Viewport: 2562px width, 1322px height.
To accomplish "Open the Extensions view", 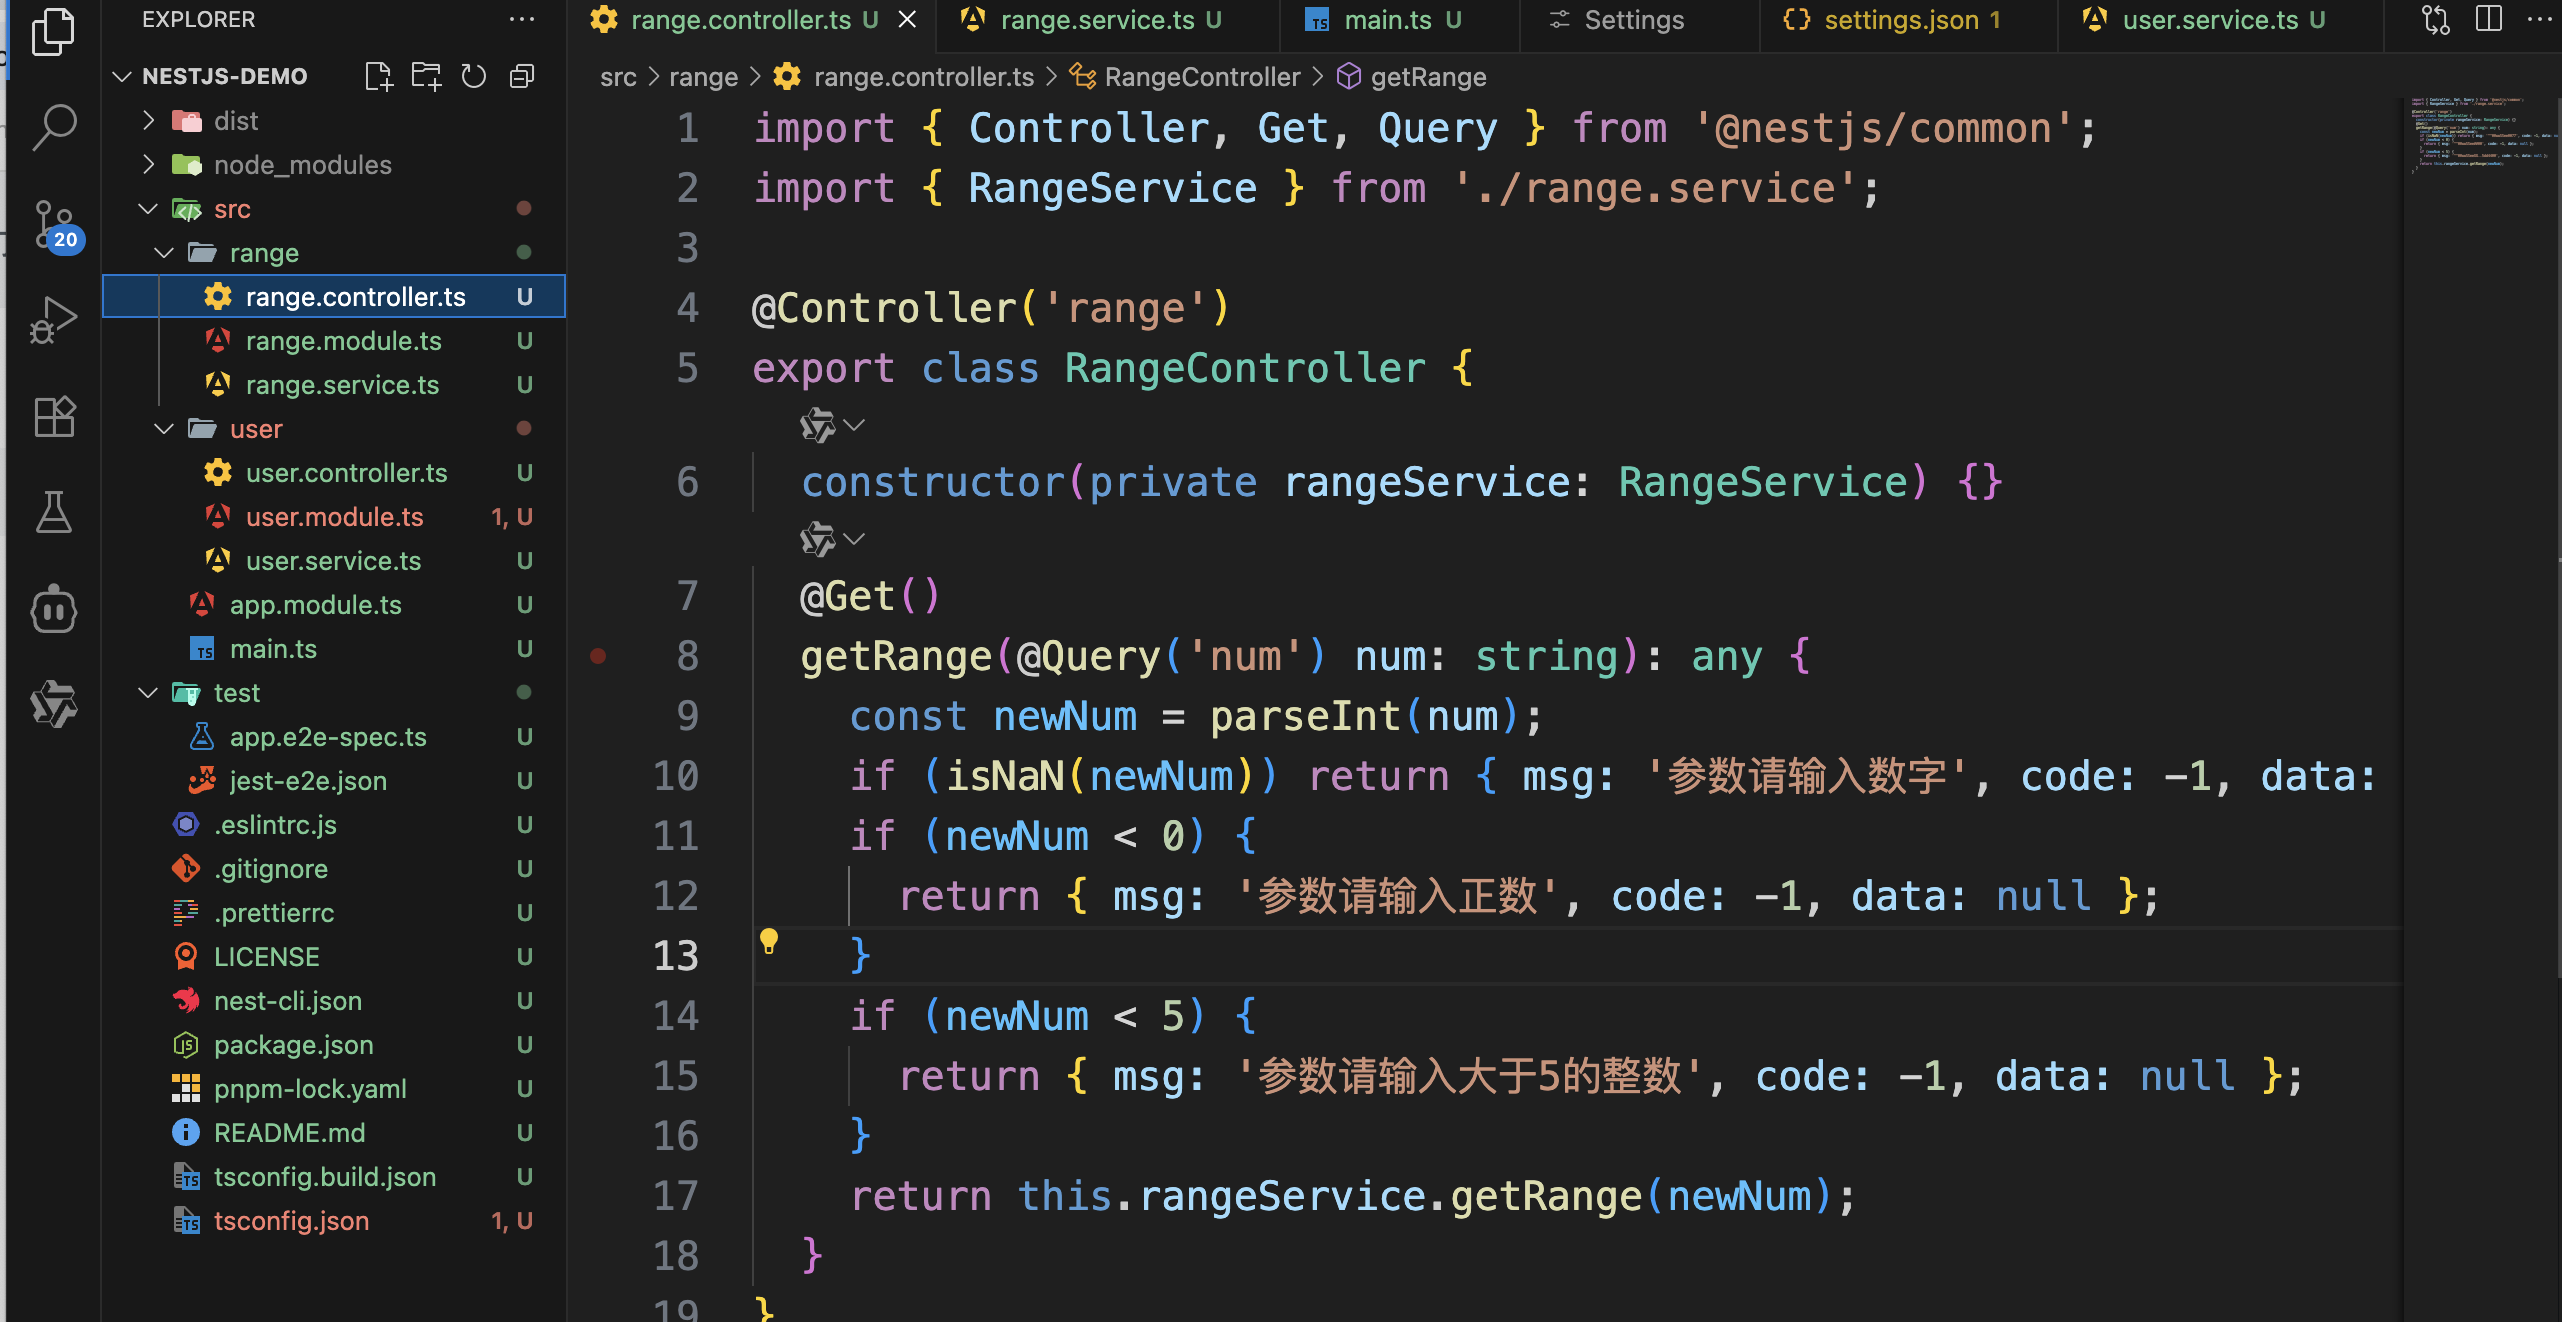I will [54, 416].
